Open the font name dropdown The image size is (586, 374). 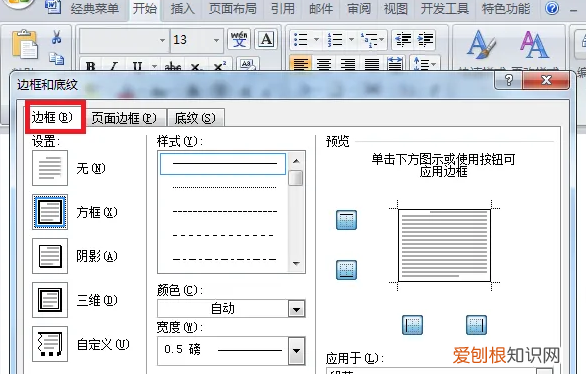162,40
